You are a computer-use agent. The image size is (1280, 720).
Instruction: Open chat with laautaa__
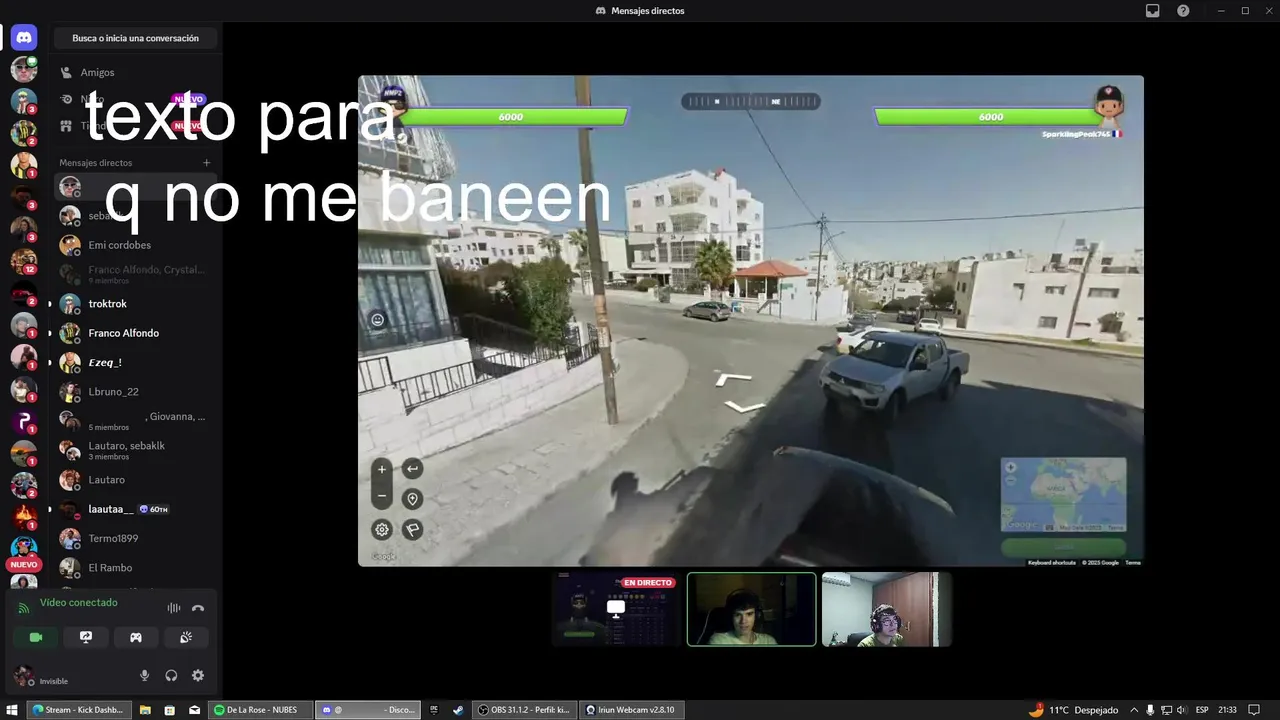pos(135,509)
